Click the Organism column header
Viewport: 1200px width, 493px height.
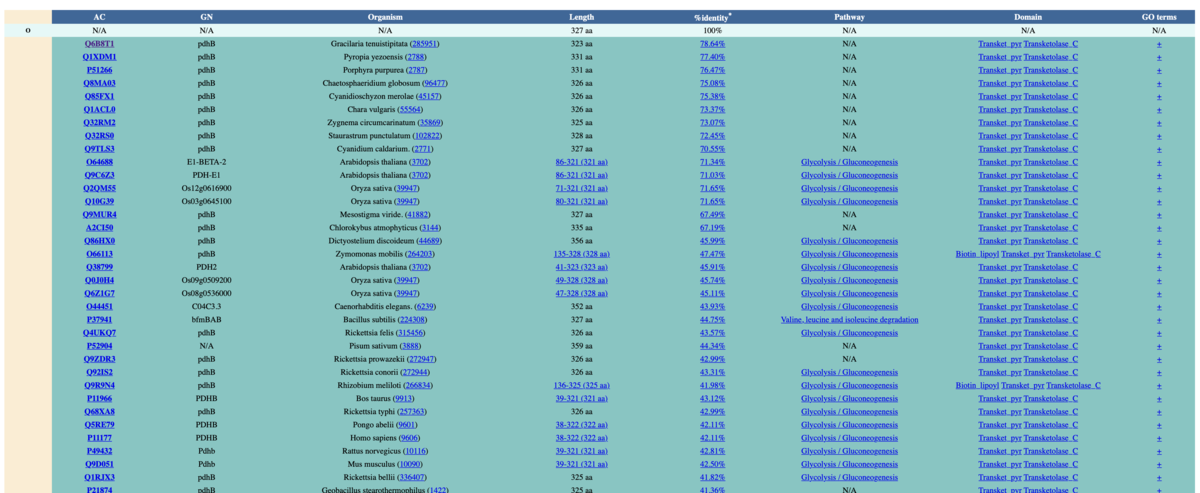pos(385,17)
